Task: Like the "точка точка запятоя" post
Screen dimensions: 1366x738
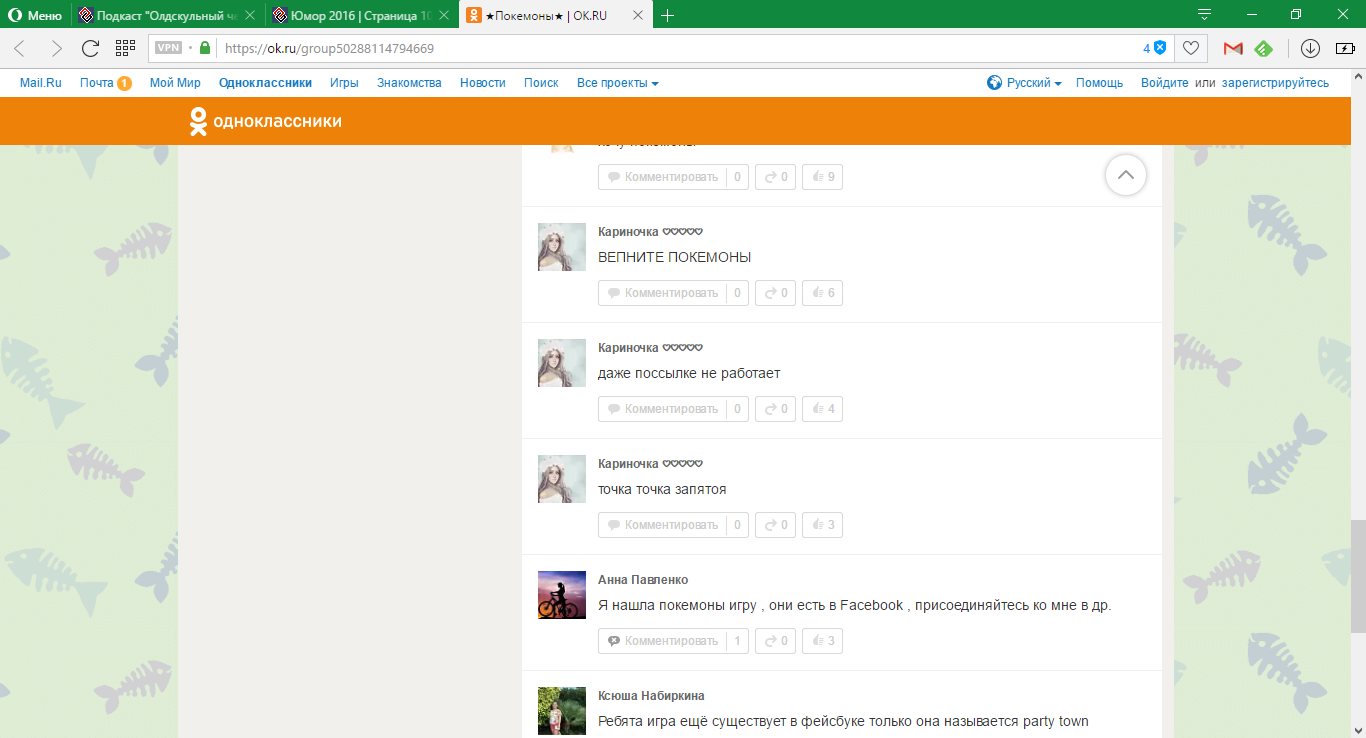Action: click(x=822, y=525)
